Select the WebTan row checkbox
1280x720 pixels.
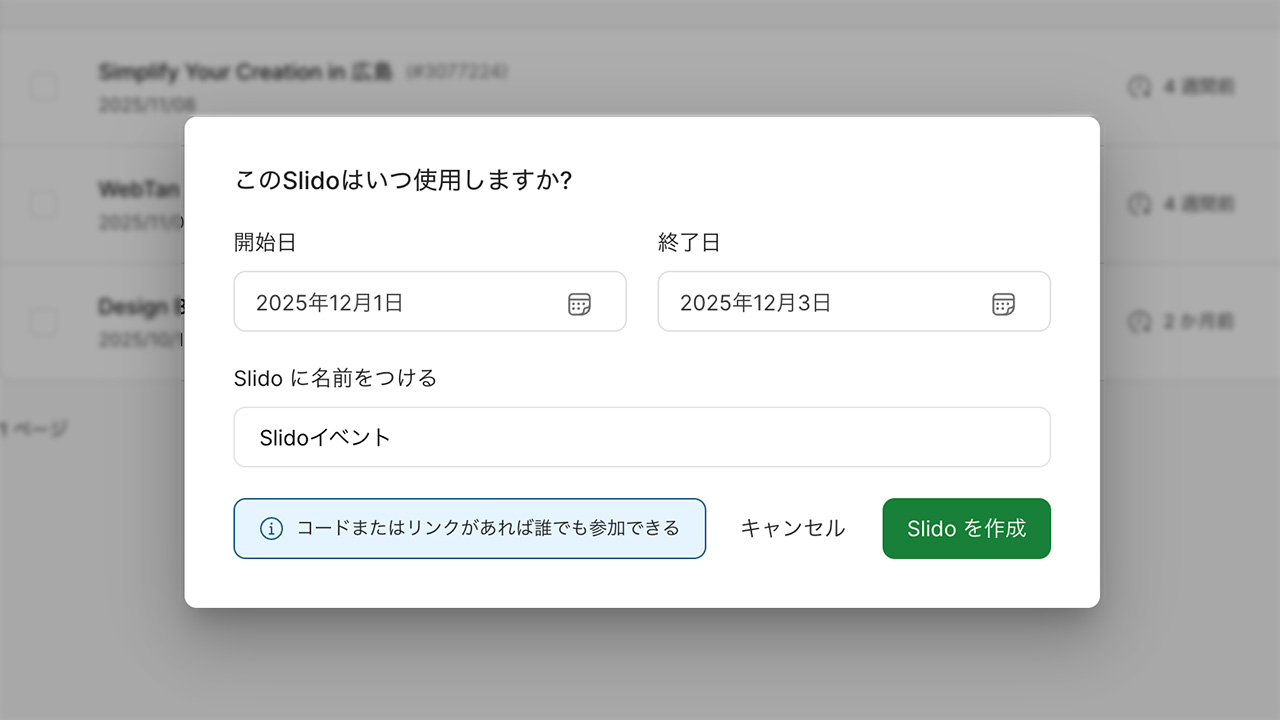[x=43, y=205]
